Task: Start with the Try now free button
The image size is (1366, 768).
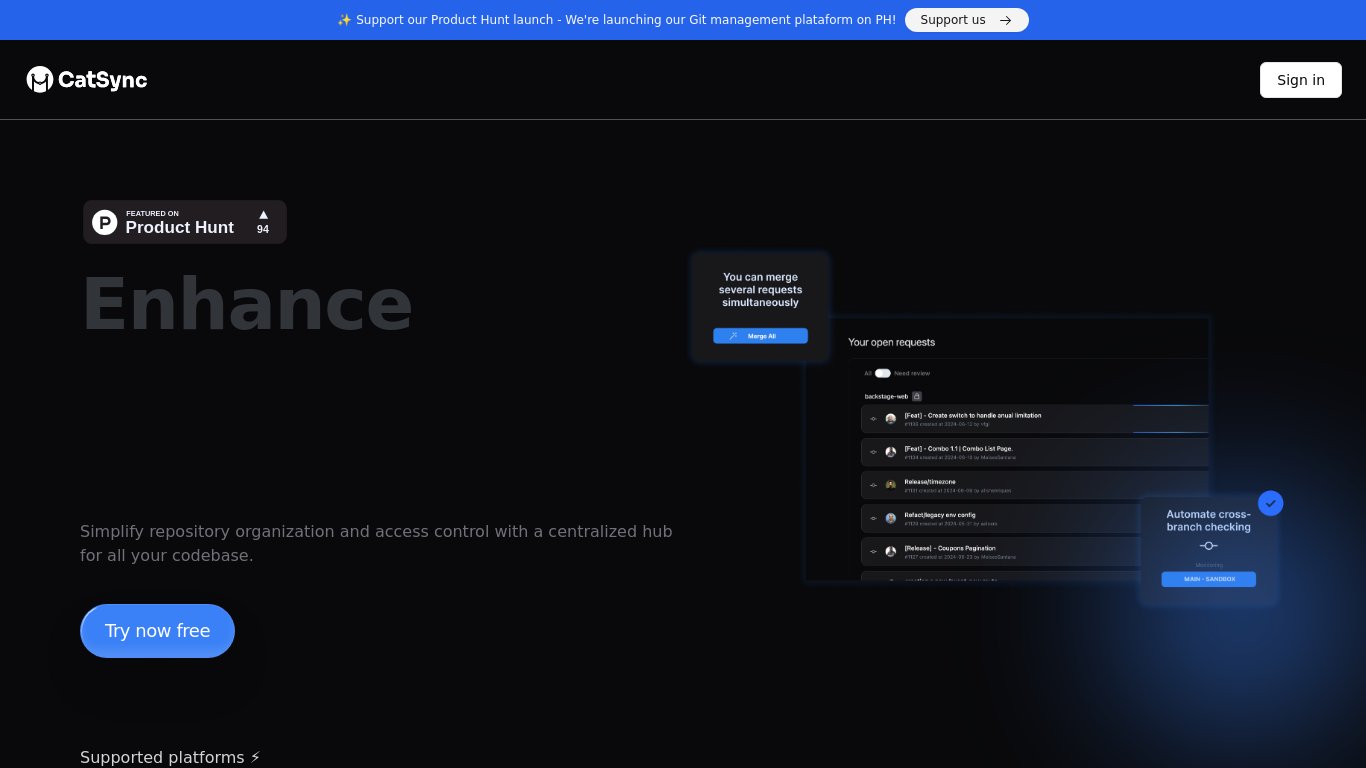Action: coord(158,631)
